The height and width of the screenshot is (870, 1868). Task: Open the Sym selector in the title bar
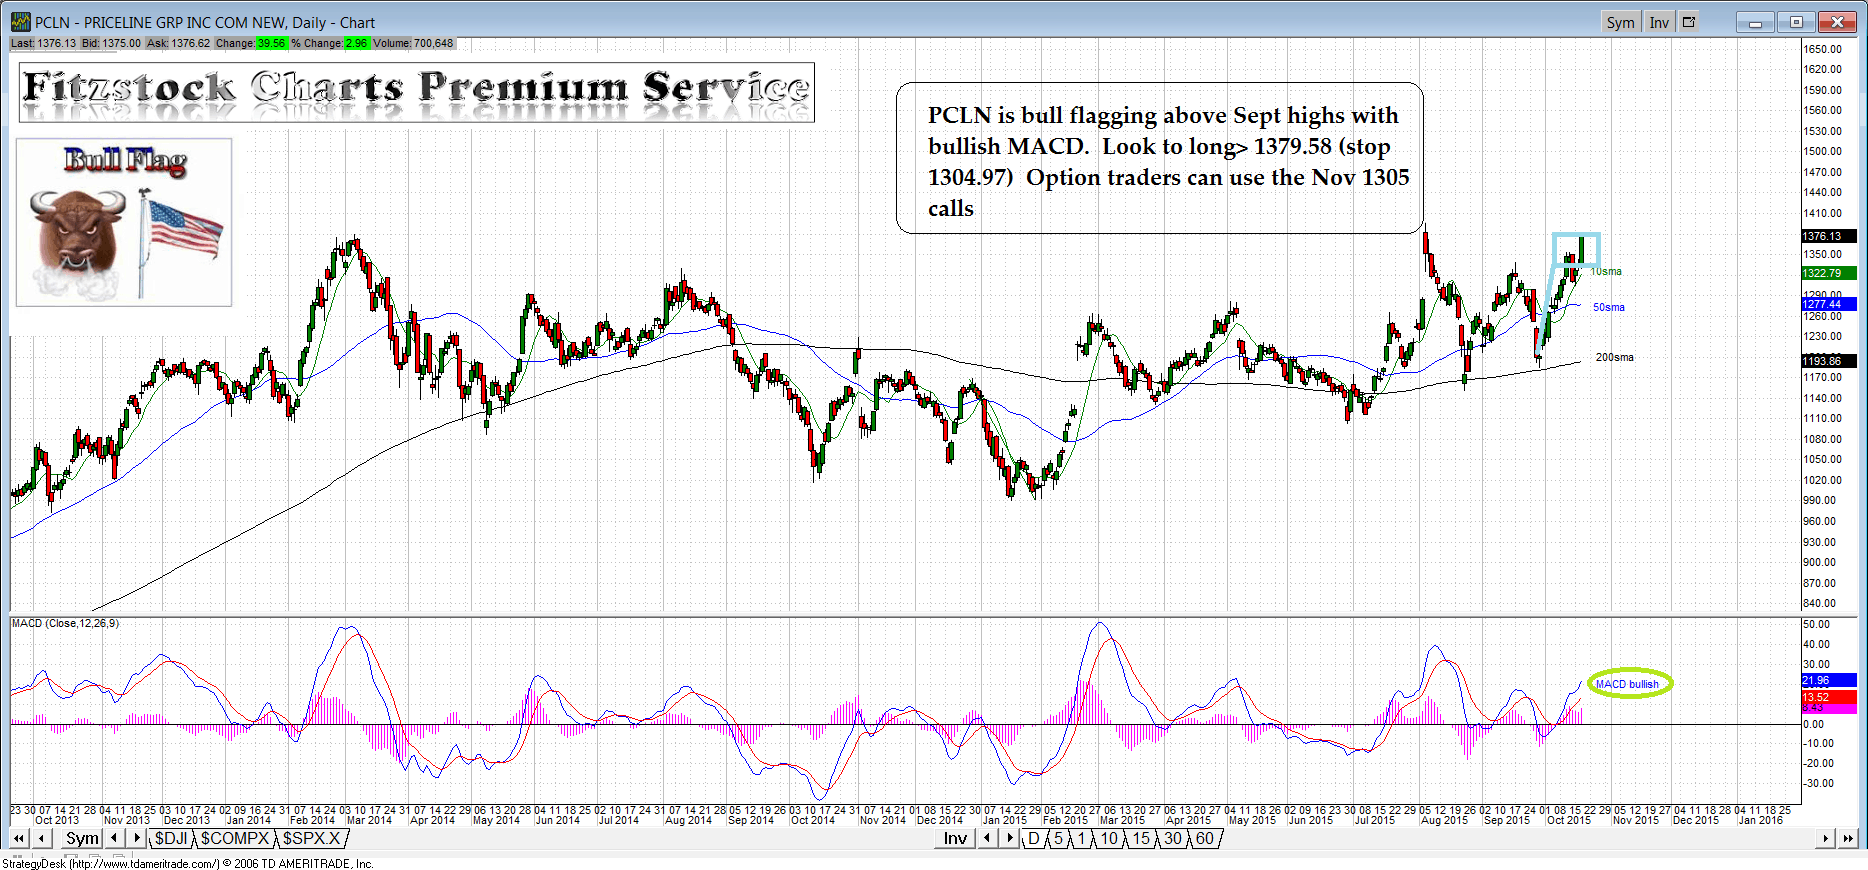tap(1620, 22)
